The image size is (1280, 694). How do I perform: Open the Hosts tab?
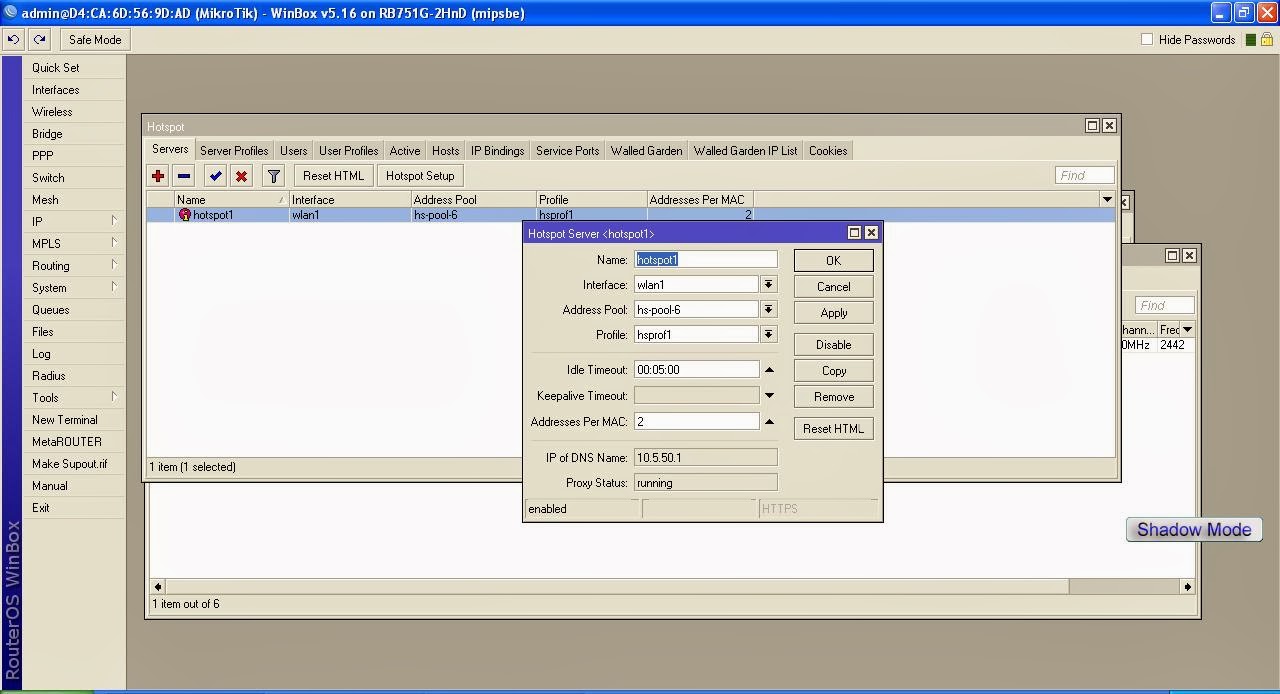tap(446, 151)
